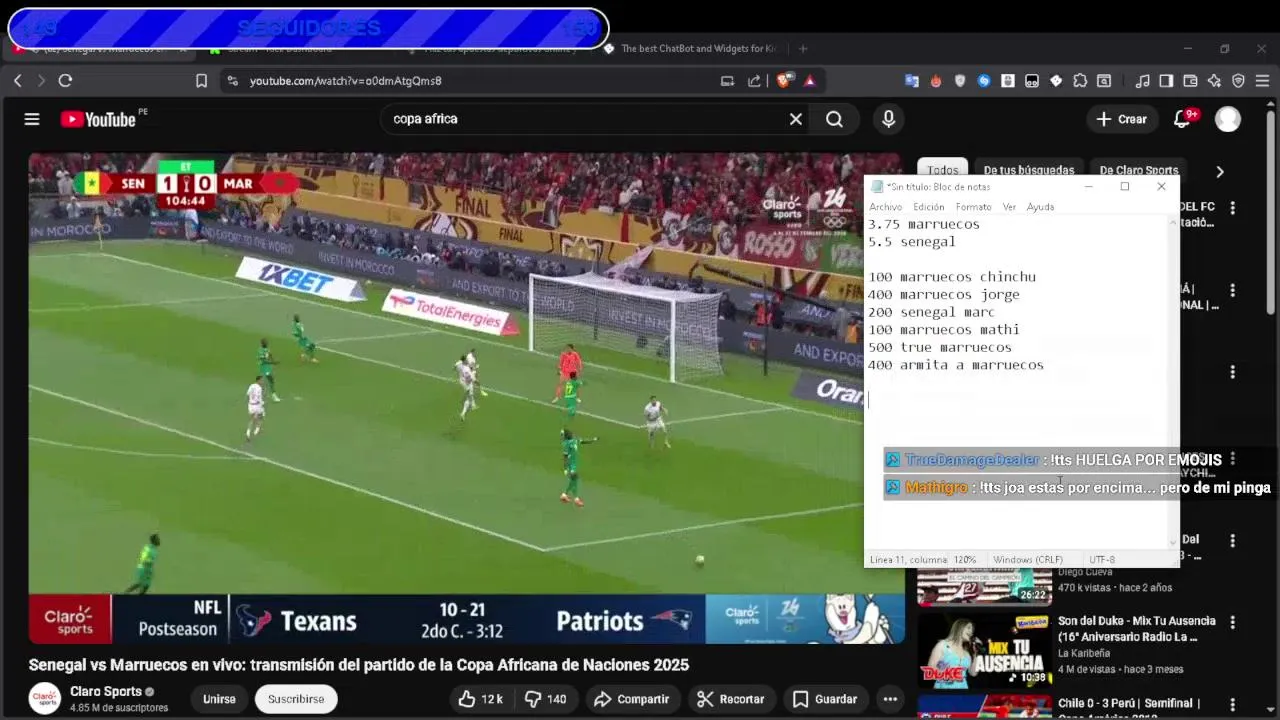Screen dimensions: 1280x720
Task: Go back in browser history
Action: click(18, 81)
